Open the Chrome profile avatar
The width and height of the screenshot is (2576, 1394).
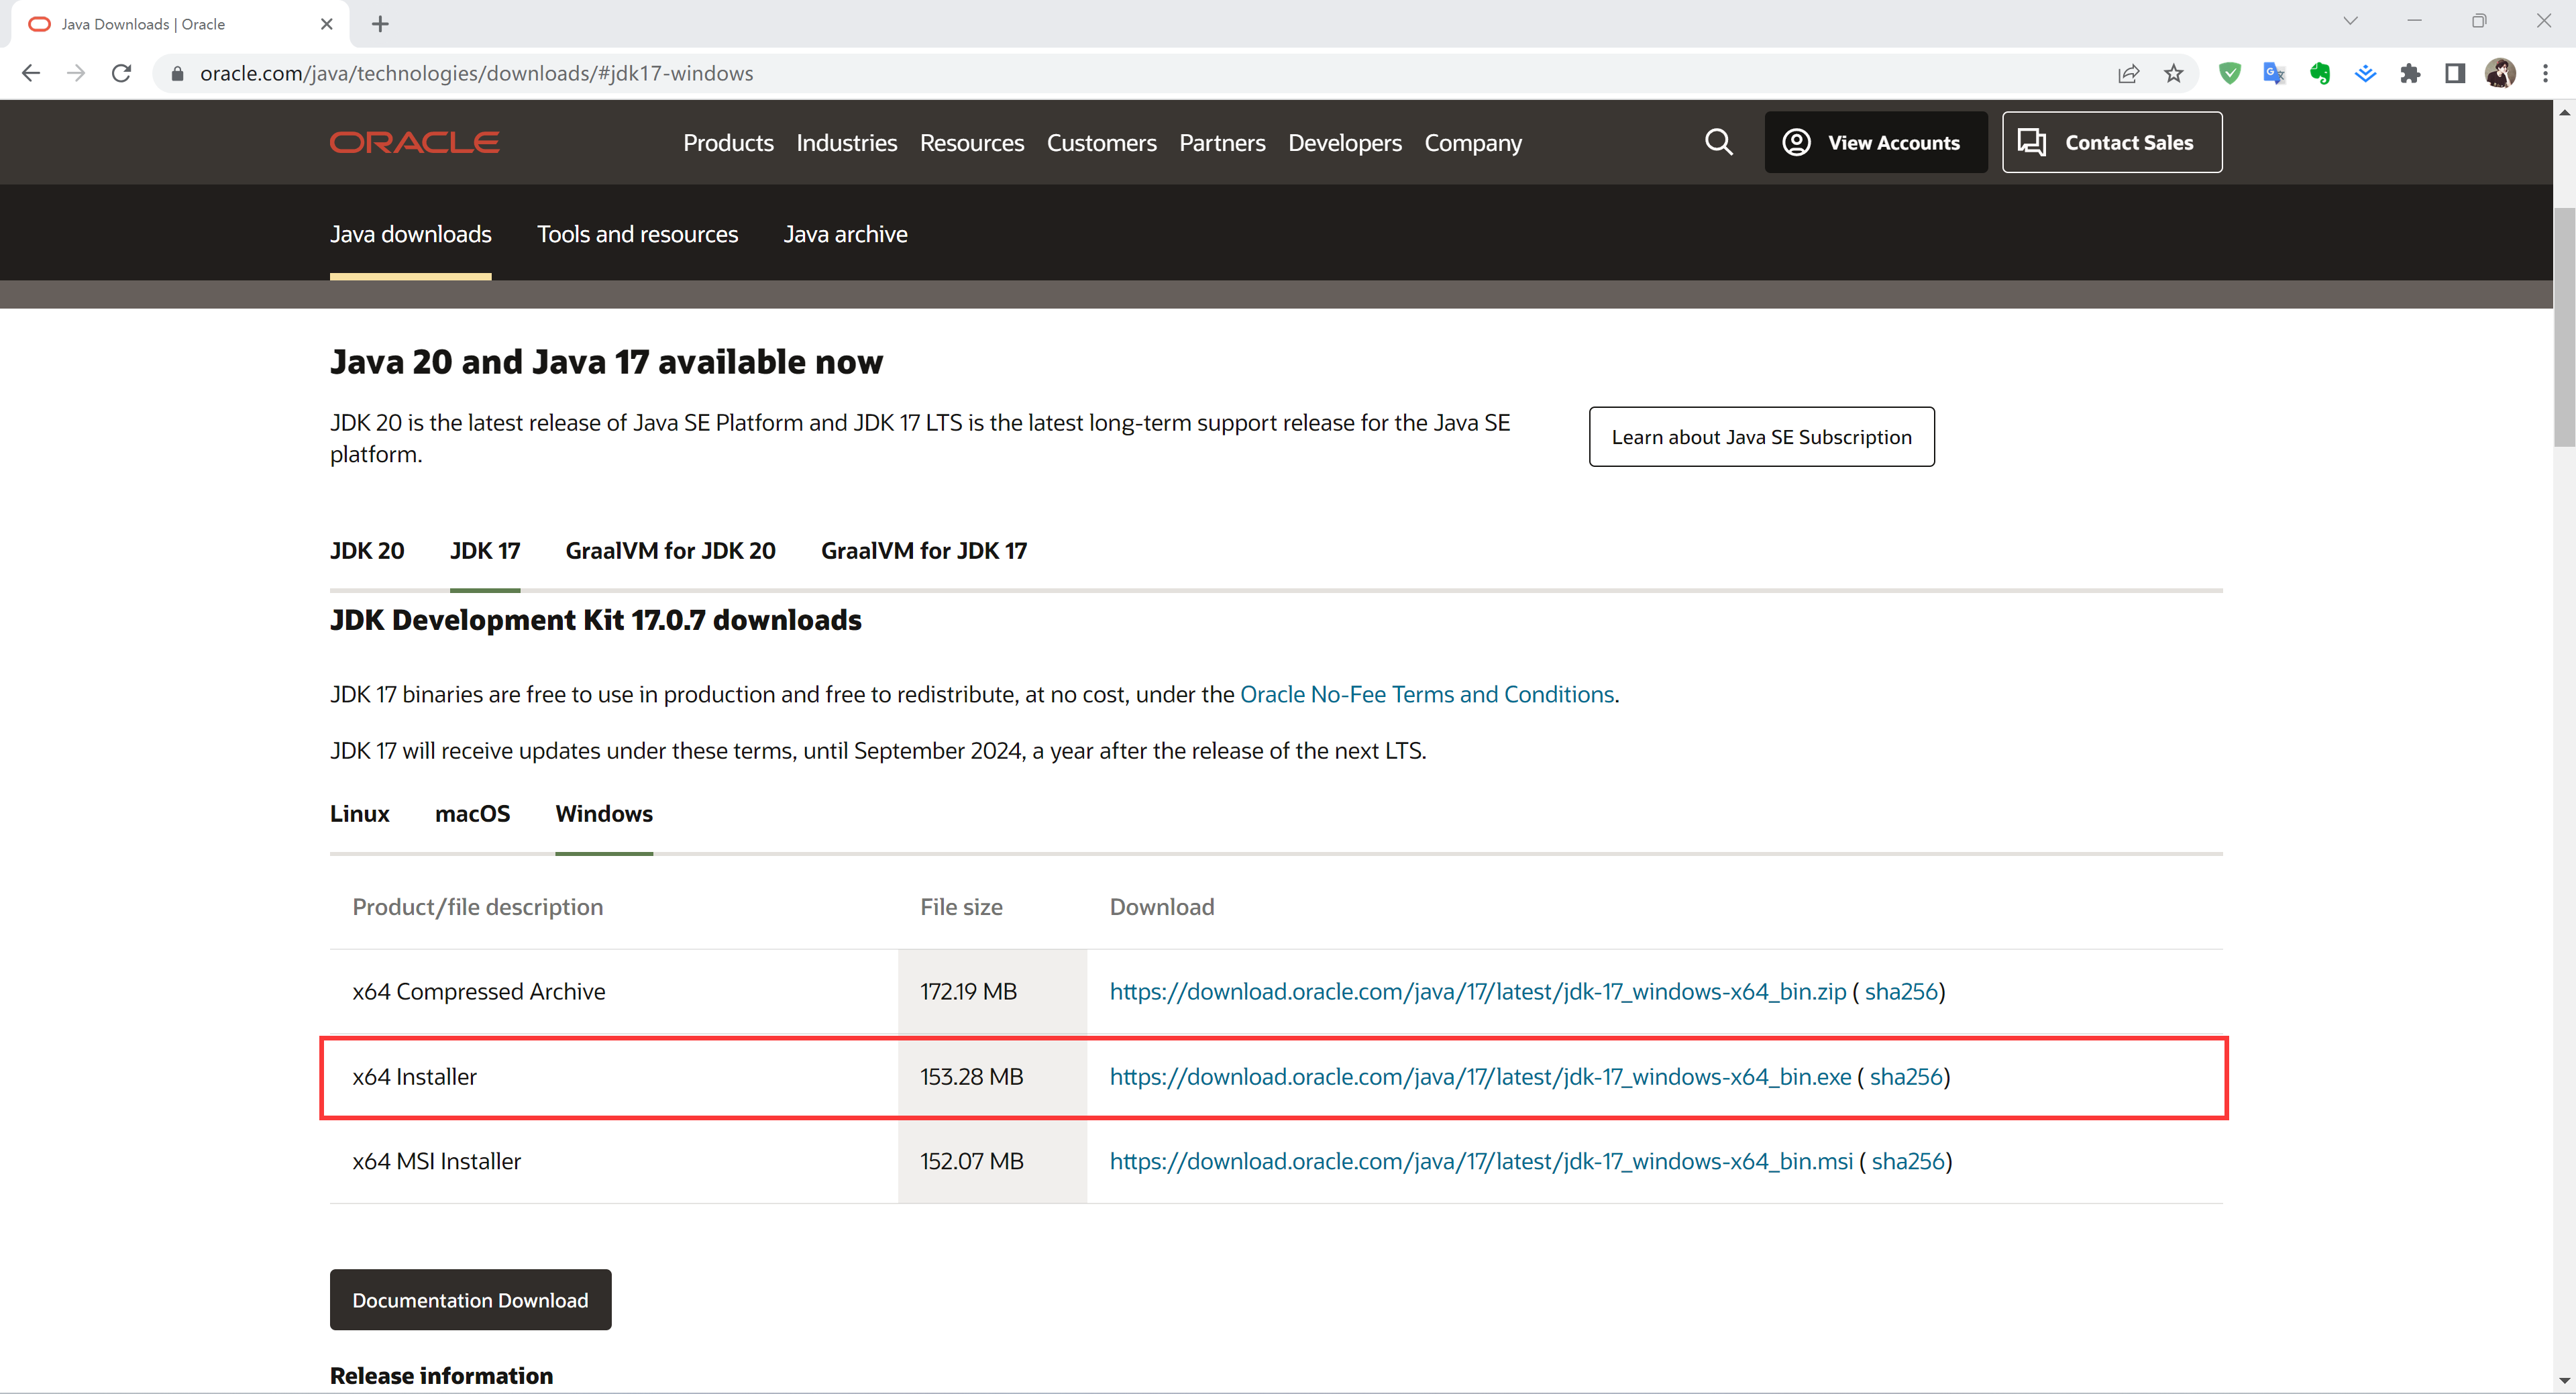coord(2500,73)
